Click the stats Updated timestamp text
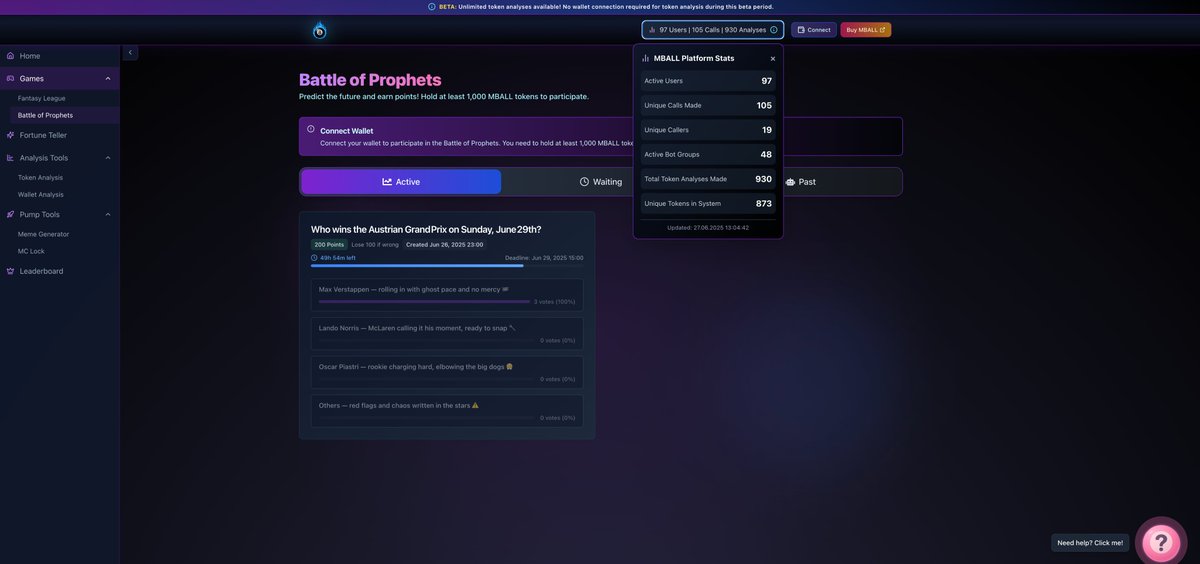1200x564 pixels. point(708,227)
